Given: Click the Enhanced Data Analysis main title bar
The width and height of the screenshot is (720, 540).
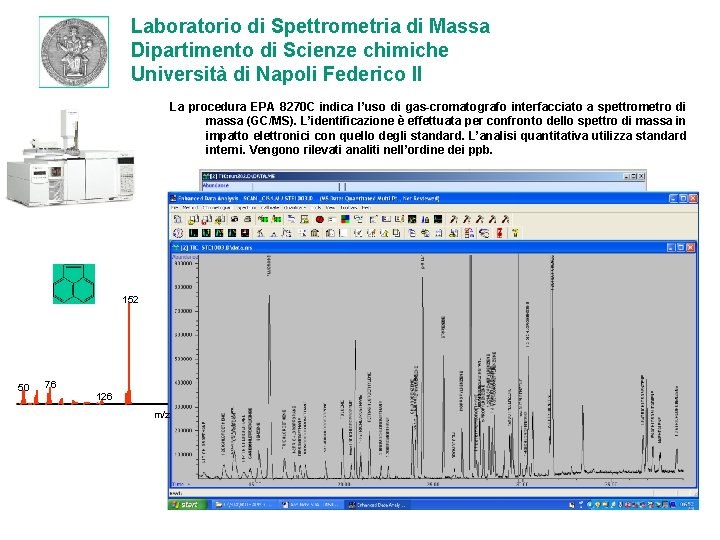Looking at the screenshot, I should (x=433, y=198).
